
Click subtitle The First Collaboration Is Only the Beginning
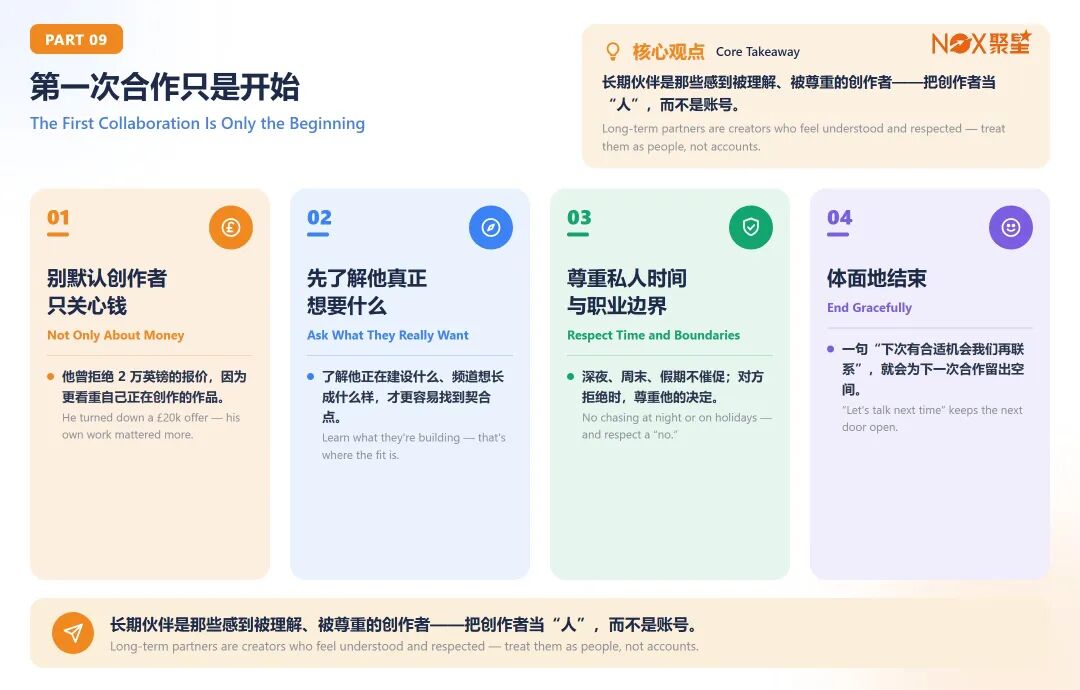pyautogui.click(x=198, y=123)
